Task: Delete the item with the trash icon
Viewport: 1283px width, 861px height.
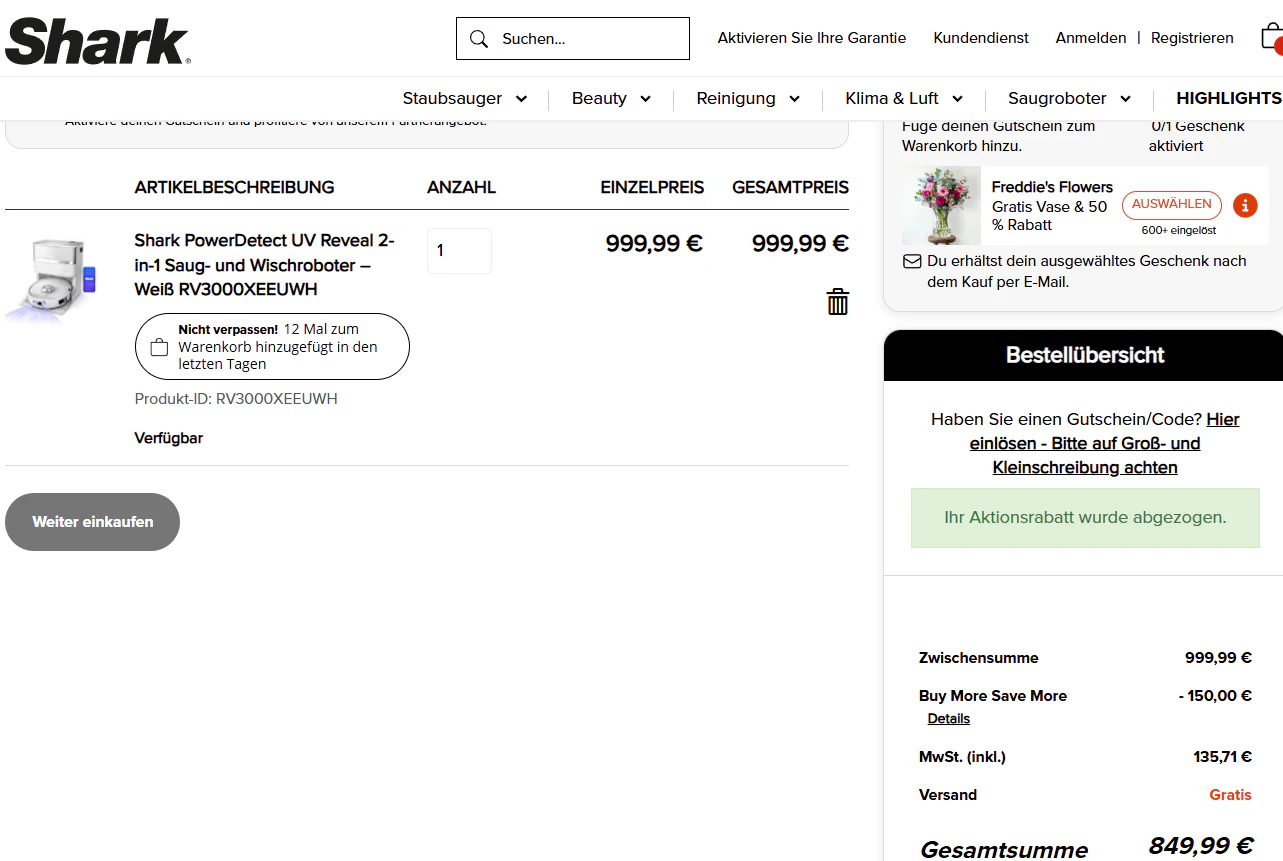Action: click(837, 301)
